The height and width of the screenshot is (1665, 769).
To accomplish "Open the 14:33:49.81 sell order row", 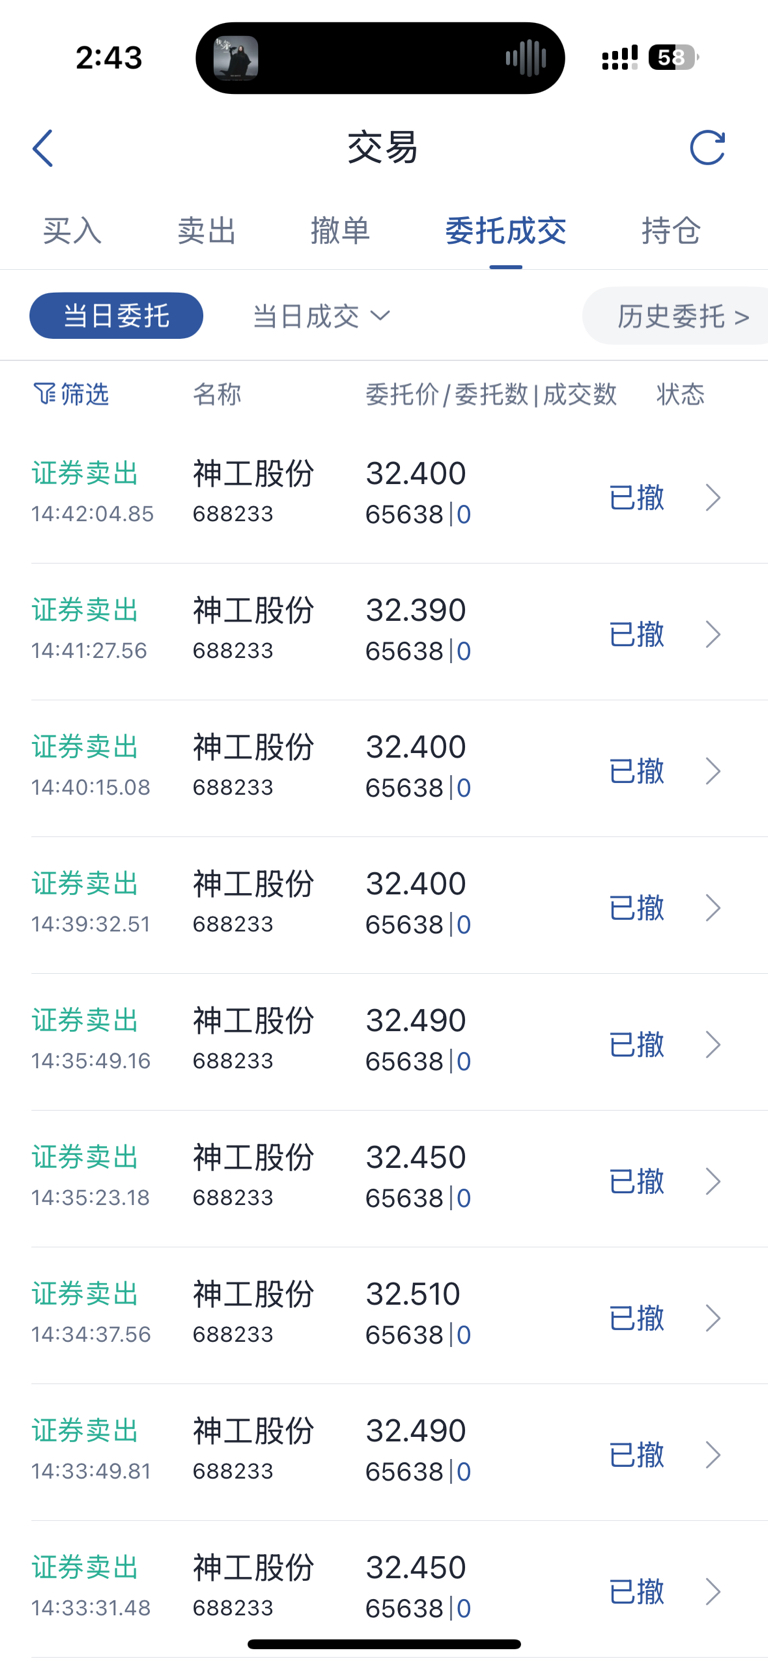I will tap(400, 1452).
